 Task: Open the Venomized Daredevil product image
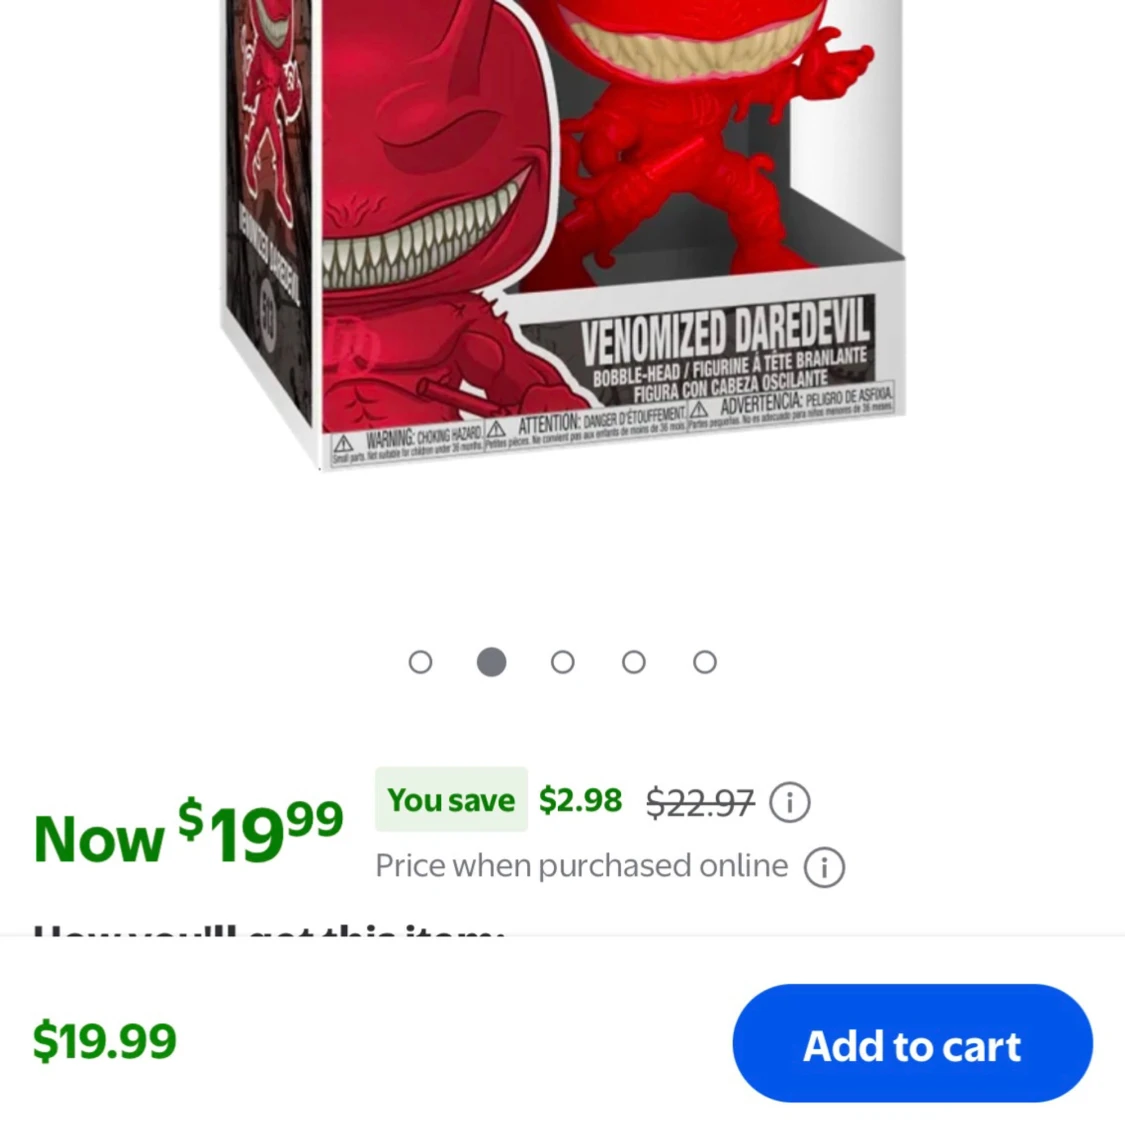point(562,235)
